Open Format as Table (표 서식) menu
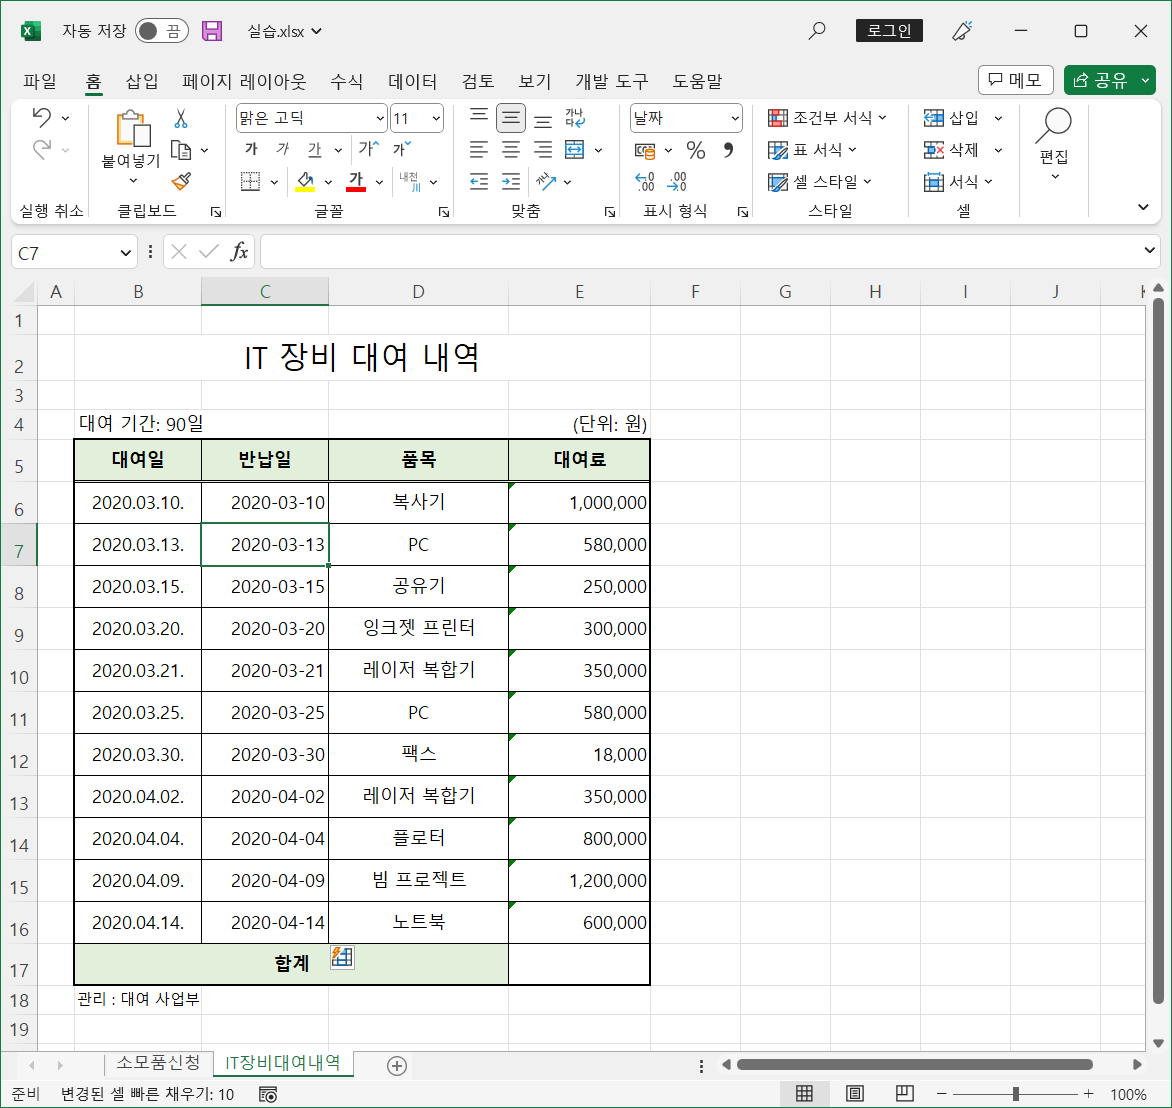The width and height of the screenshot is (1172, 1108). [x=812, y=150]
